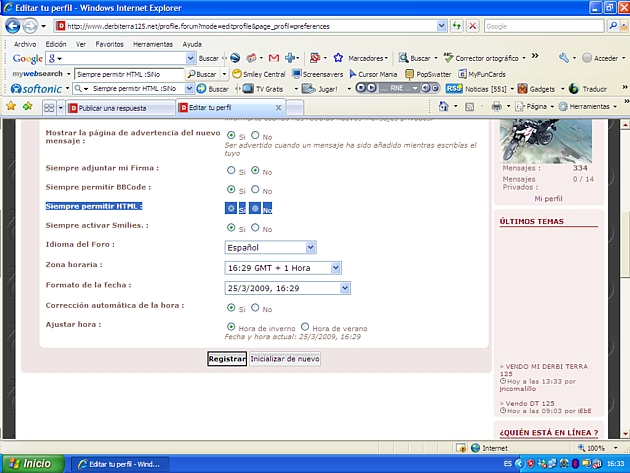
Task: Open Softonic search box dropdown arrow
Action: click(189, 88)
